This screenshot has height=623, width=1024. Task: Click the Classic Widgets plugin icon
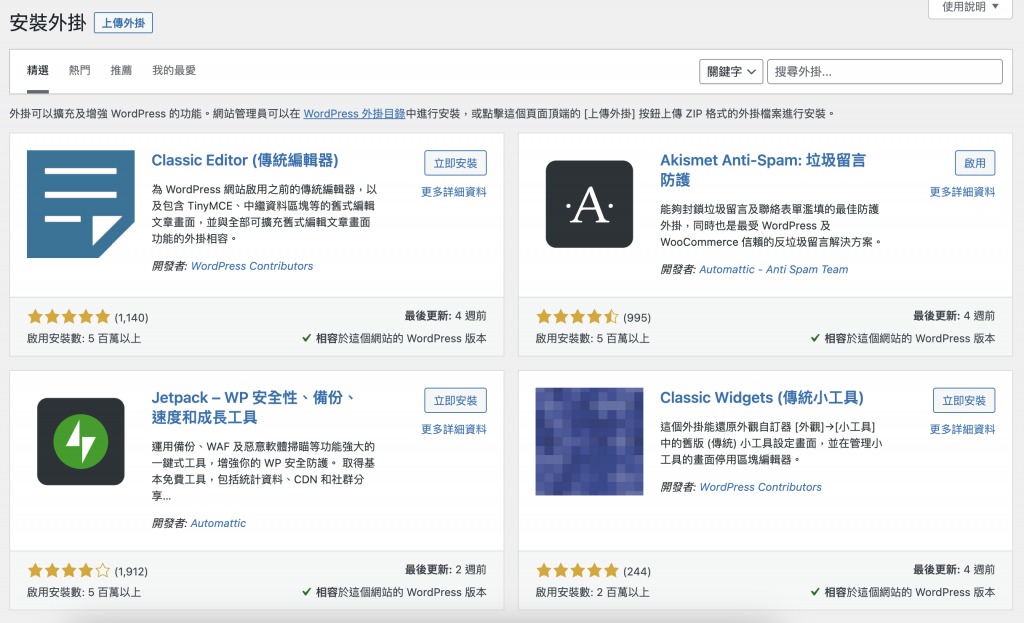pos(589,441)
